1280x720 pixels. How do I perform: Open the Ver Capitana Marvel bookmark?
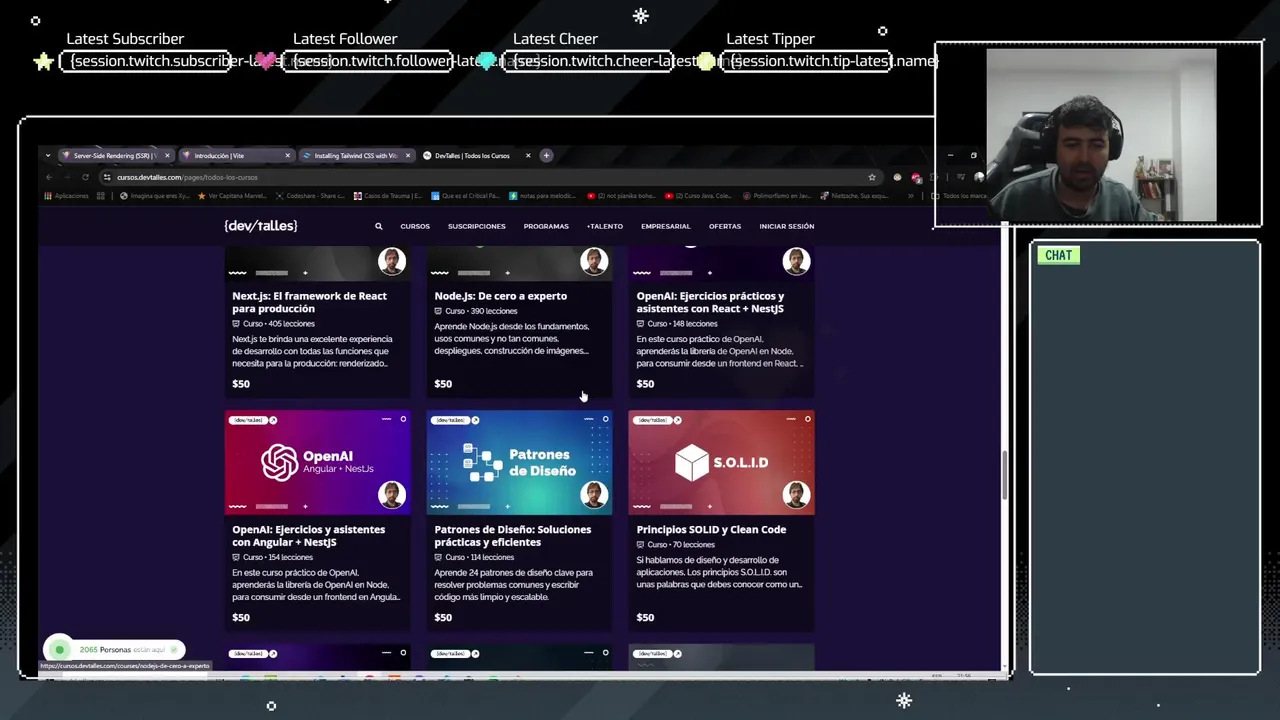232,196
